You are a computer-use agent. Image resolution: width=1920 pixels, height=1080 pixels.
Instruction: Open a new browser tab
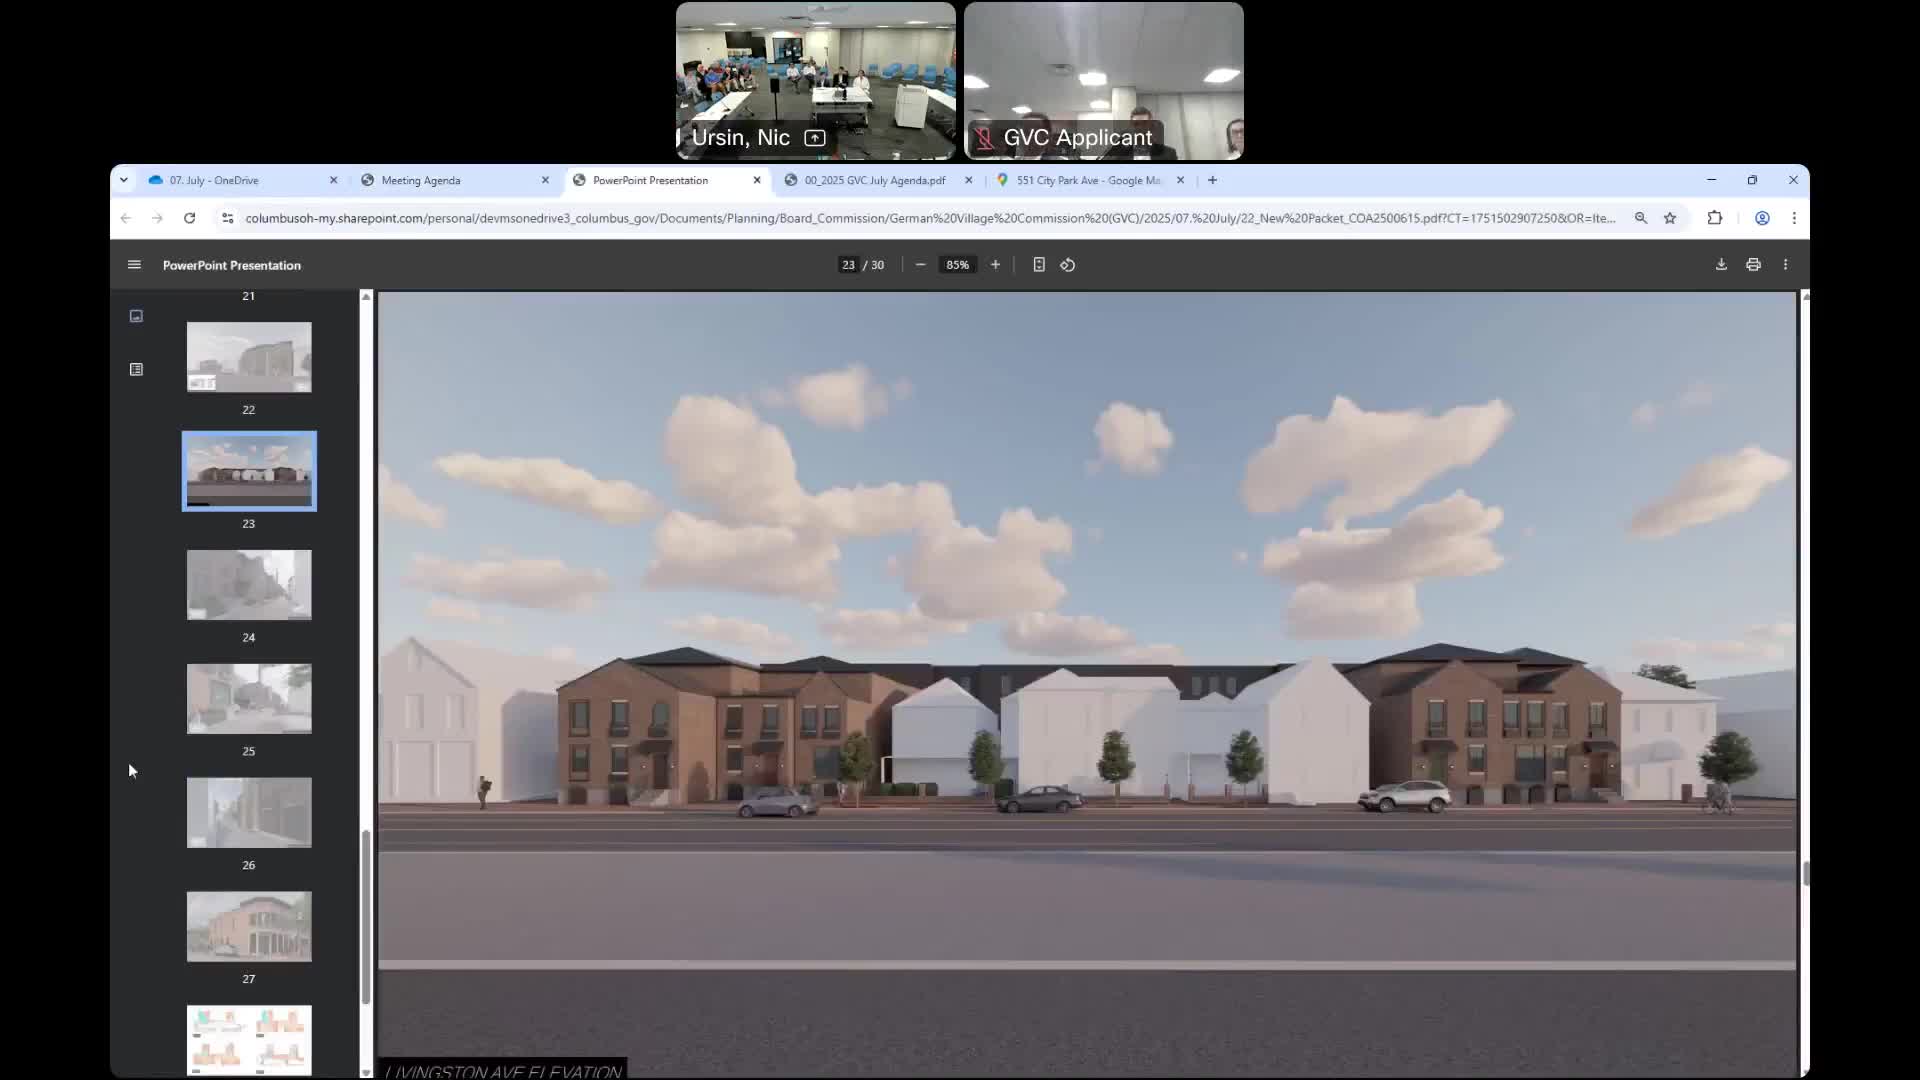coord(1212,180)
